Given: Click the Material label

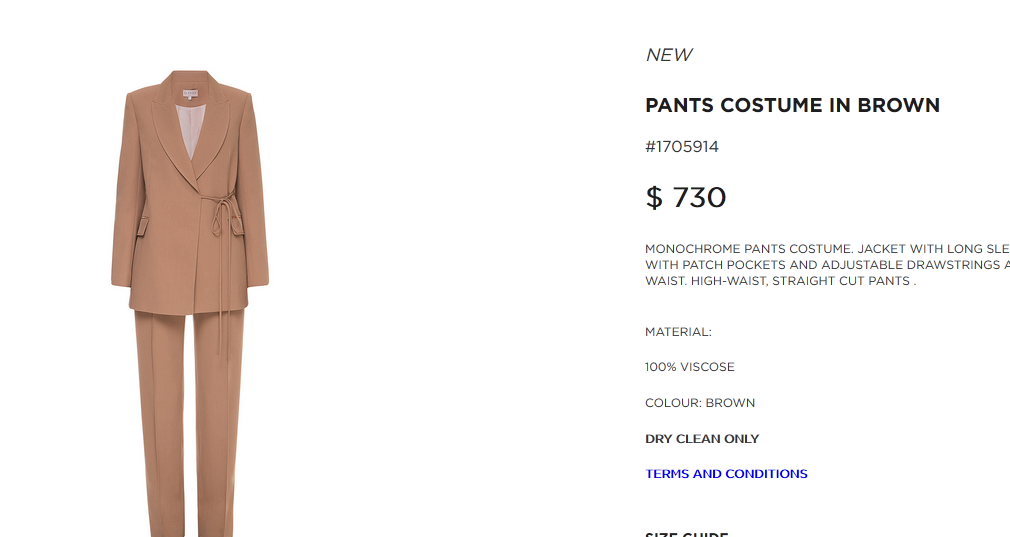Looking at the screenshot, I should [x=678, y=332].
